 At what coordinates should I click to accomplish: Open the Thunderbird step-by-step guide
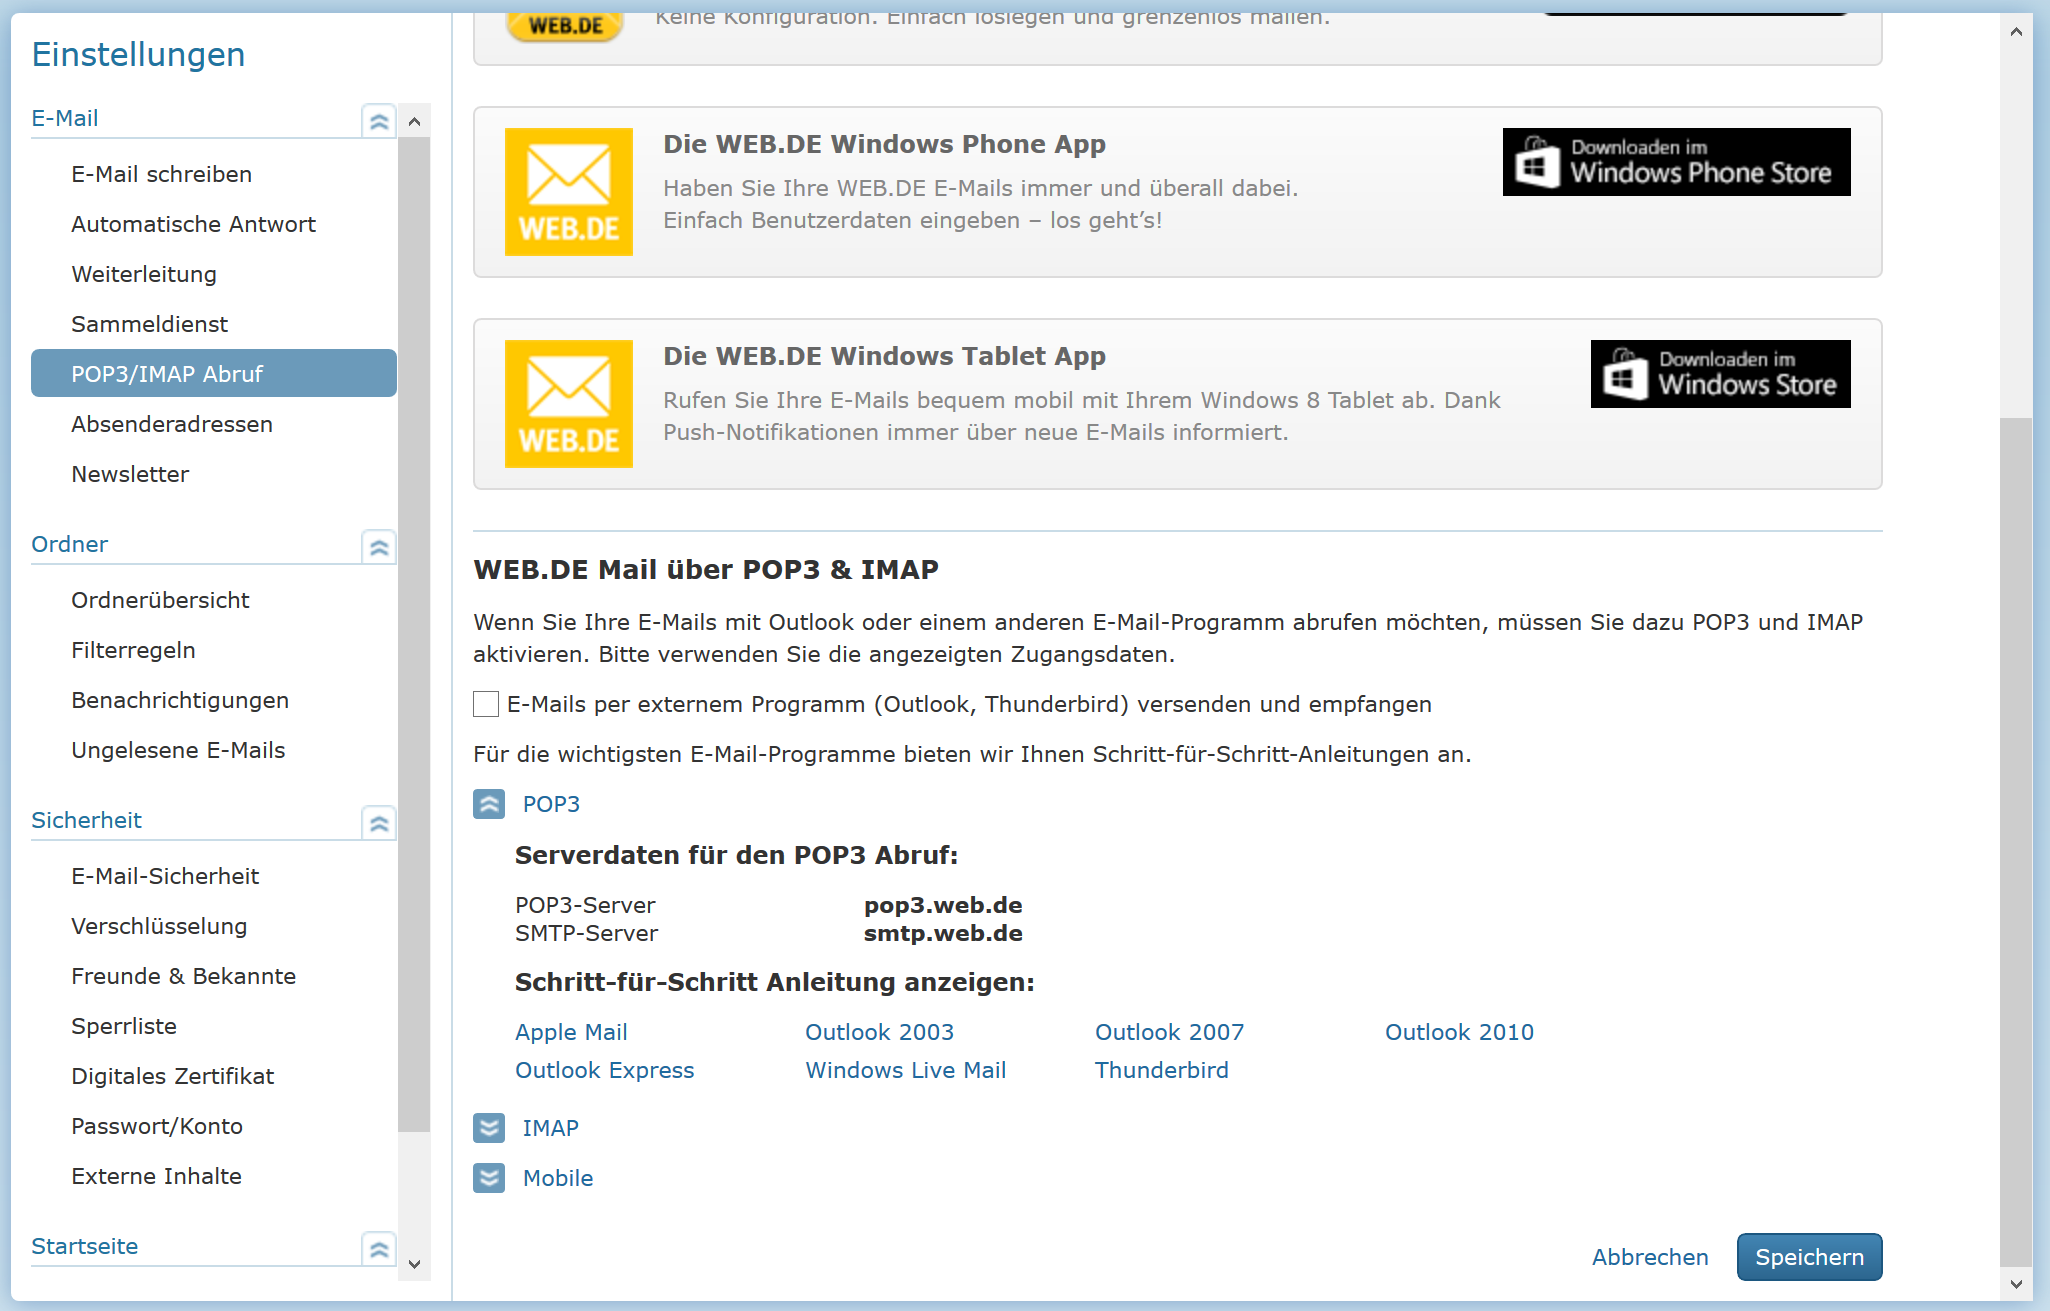coord(1161,1070)
